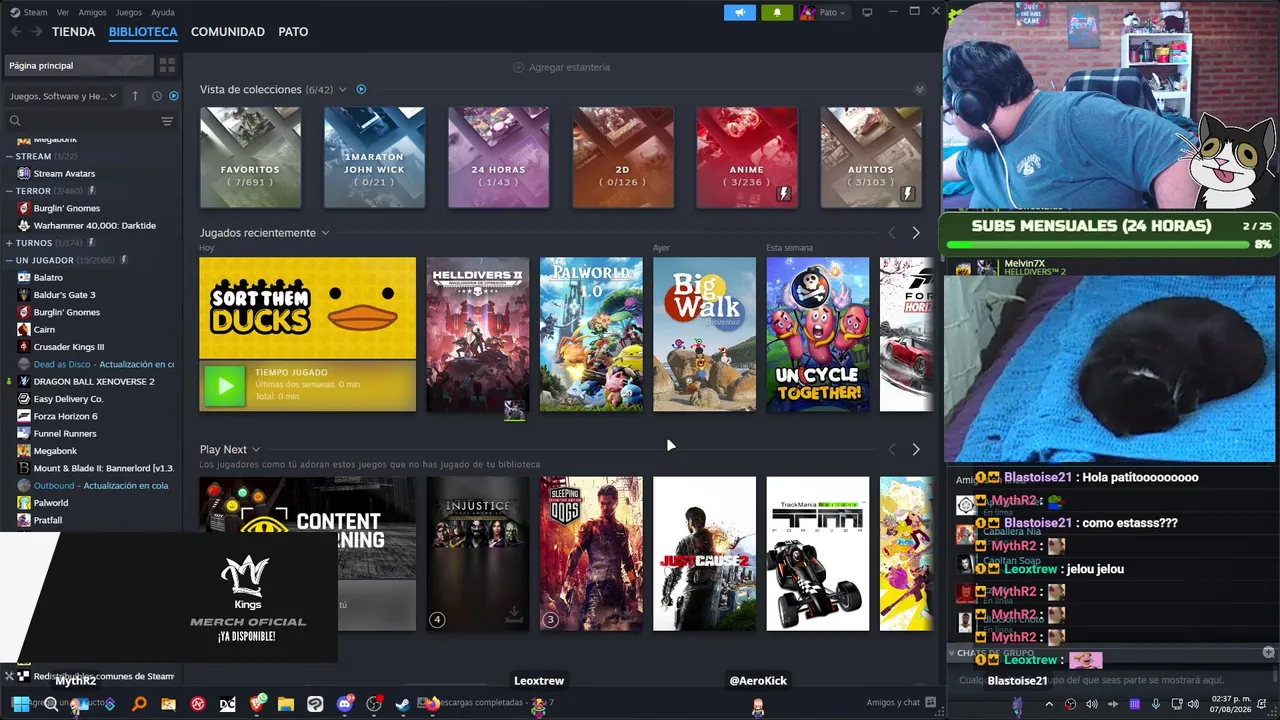Select Warhammer 40,000: Darktide entry

95,226
